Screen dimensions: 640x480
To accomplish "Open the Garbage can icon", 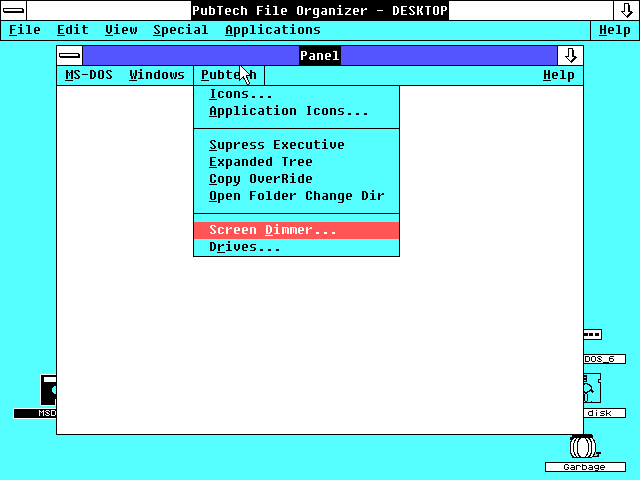I will tap(584, 447).
